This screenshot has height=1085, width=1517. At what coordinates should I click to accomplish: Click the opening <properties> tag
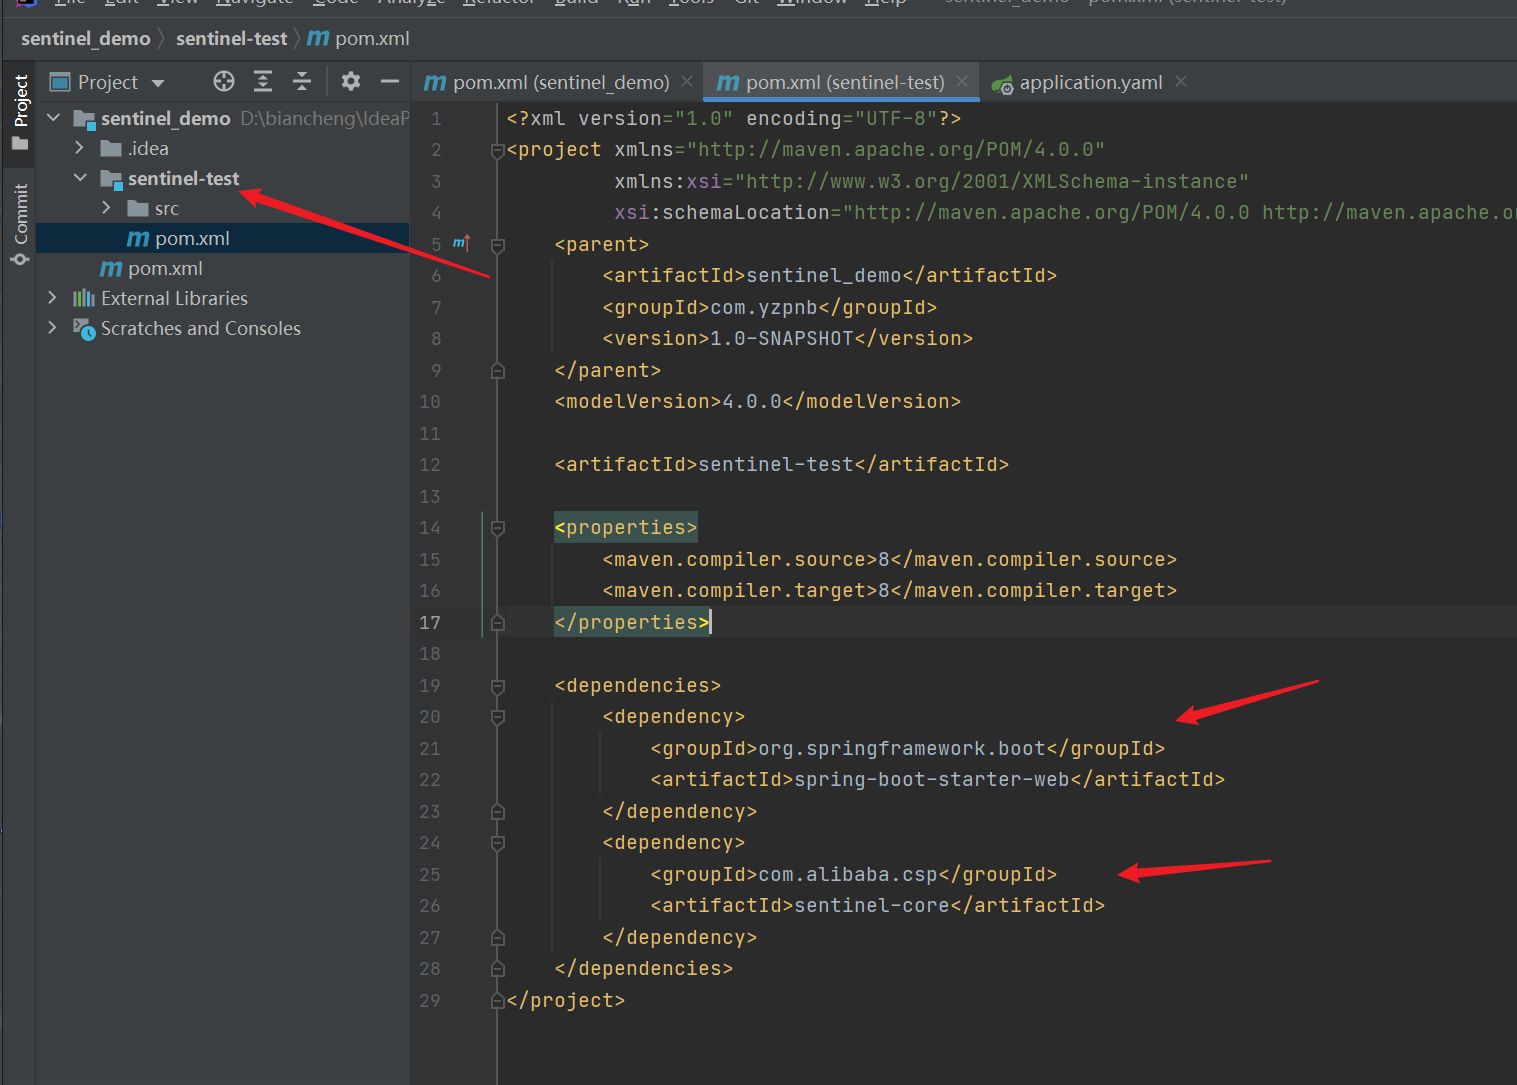coord(626,527)
